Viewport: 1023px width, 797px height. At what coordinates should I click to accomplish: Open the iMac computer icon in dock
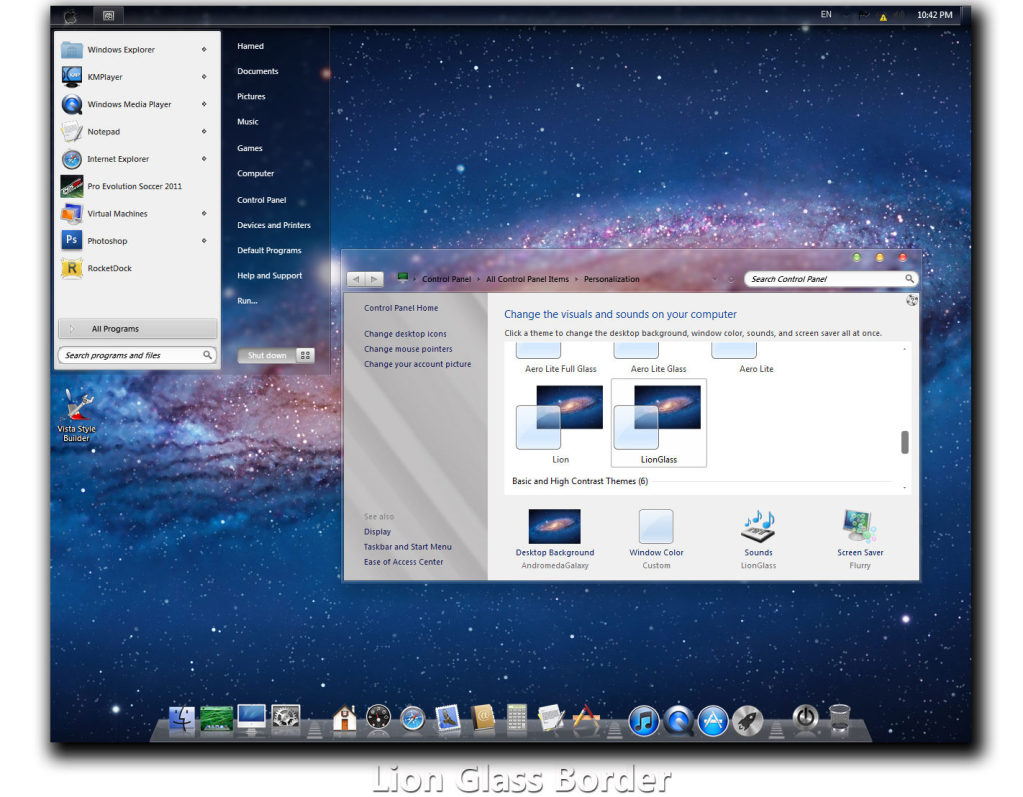click(x=252, y=718)
